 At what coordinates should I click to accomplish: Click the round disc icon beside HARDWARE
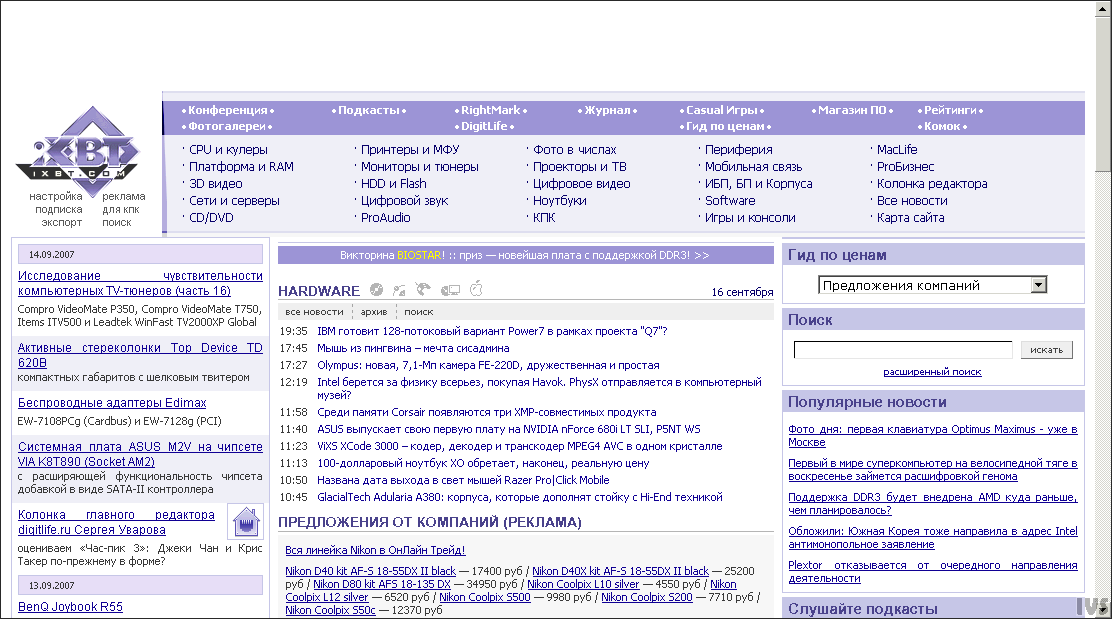376,291
